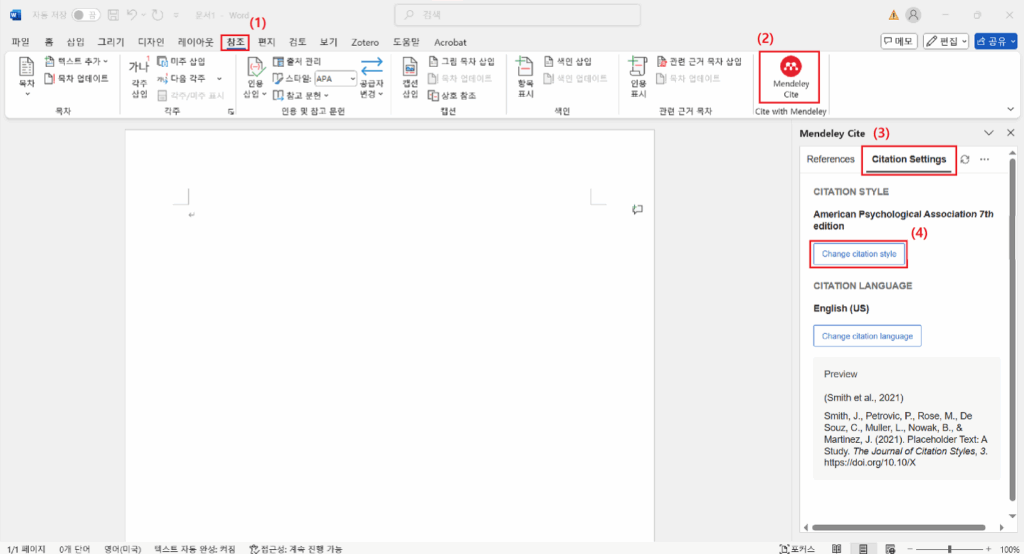
Task: Open the Mendeley panel more options menu
Action: tap(984, 159)
